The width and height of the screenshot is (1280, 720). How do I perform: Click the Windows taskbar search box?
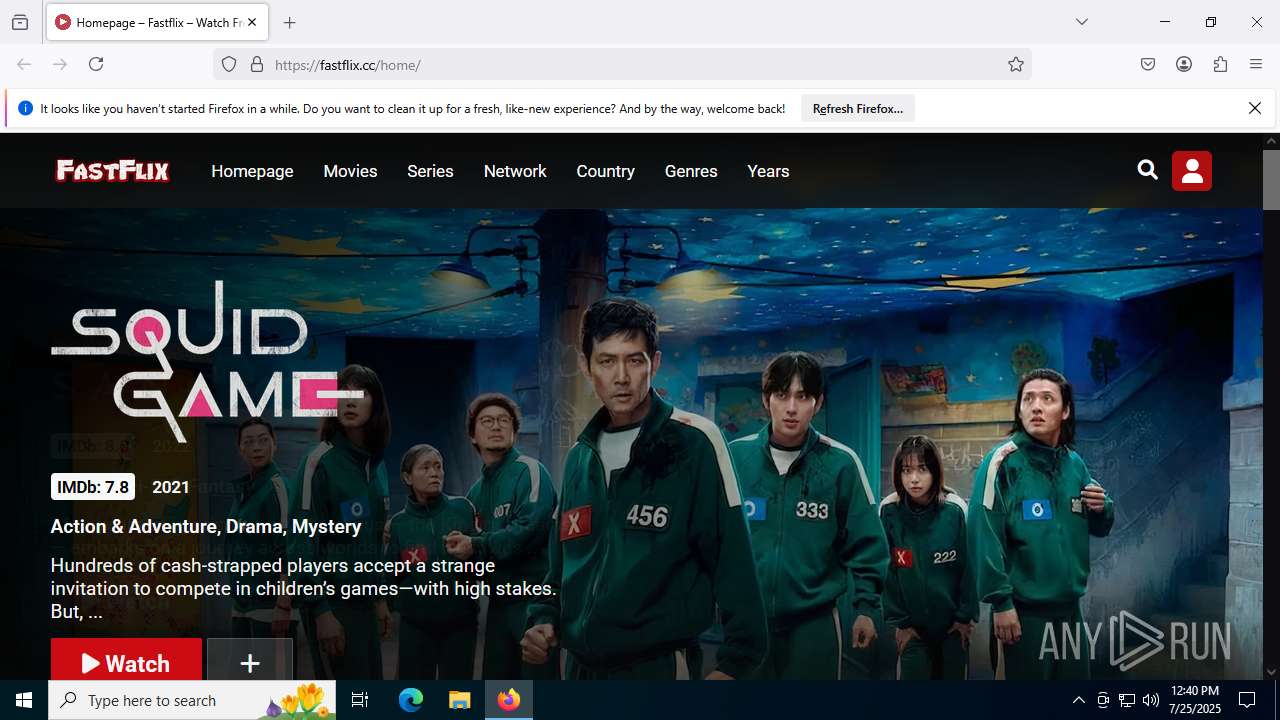192,700
